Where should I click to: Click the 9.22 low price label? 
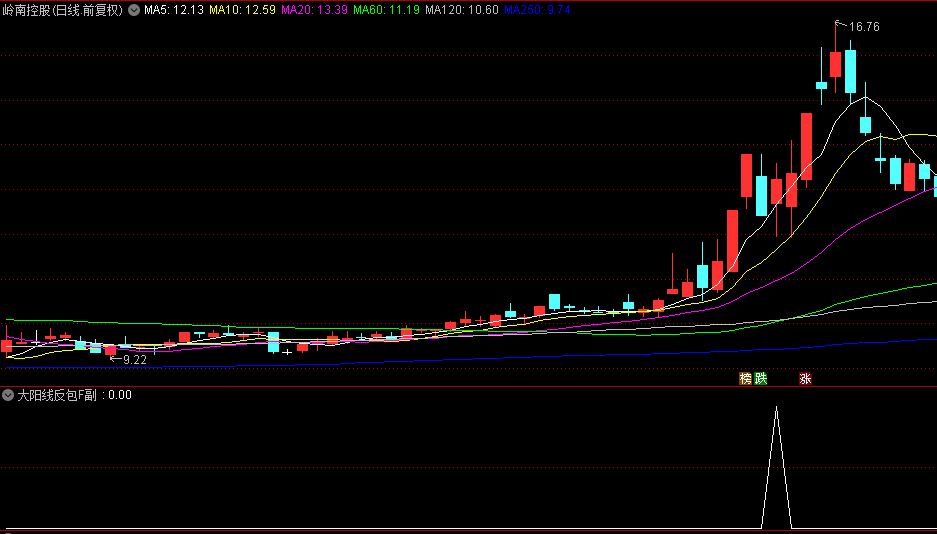[134, 360]
